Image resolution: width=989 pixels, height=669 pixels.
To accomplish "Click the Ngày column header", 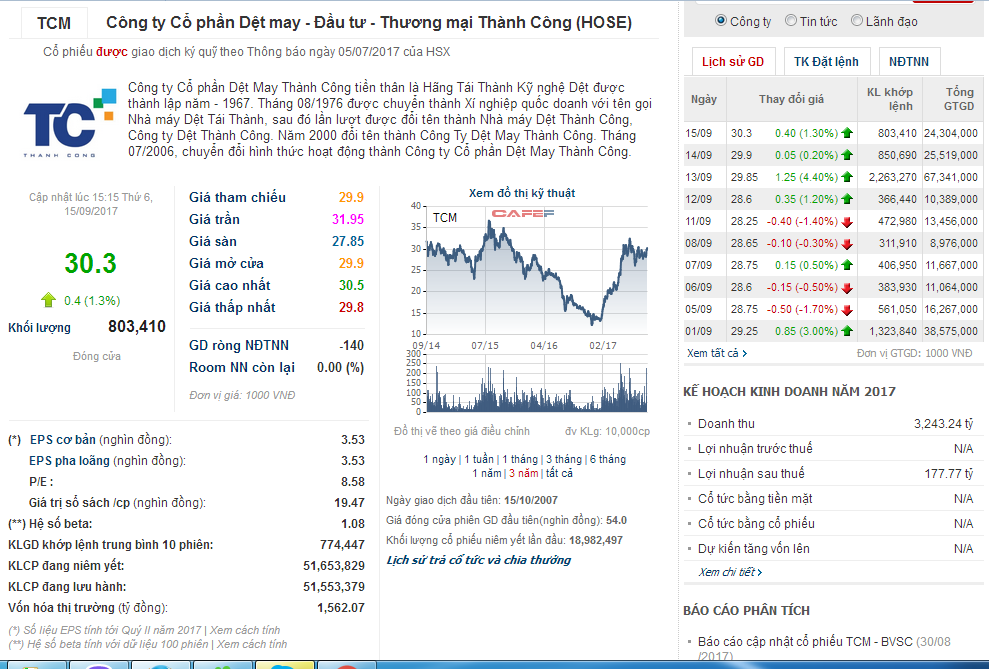I will tap(704, 99).
